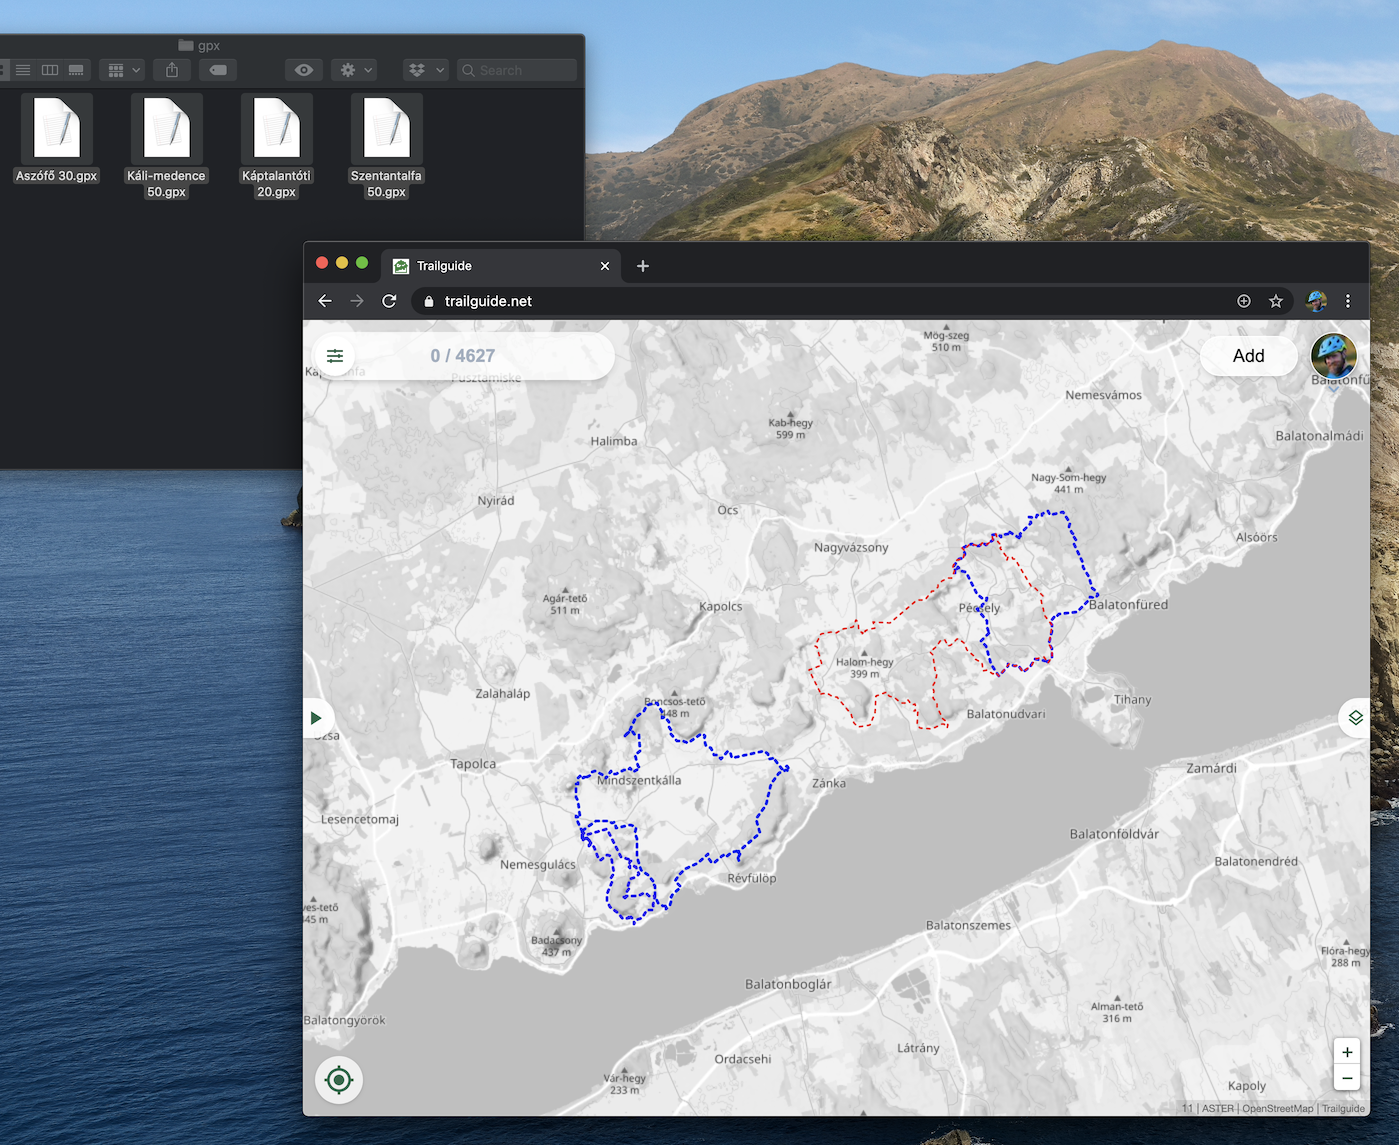This screenshot has height=1145, width=1399.
Task: Reload the trailguide.net page
Action: click(x=389, y=301)
